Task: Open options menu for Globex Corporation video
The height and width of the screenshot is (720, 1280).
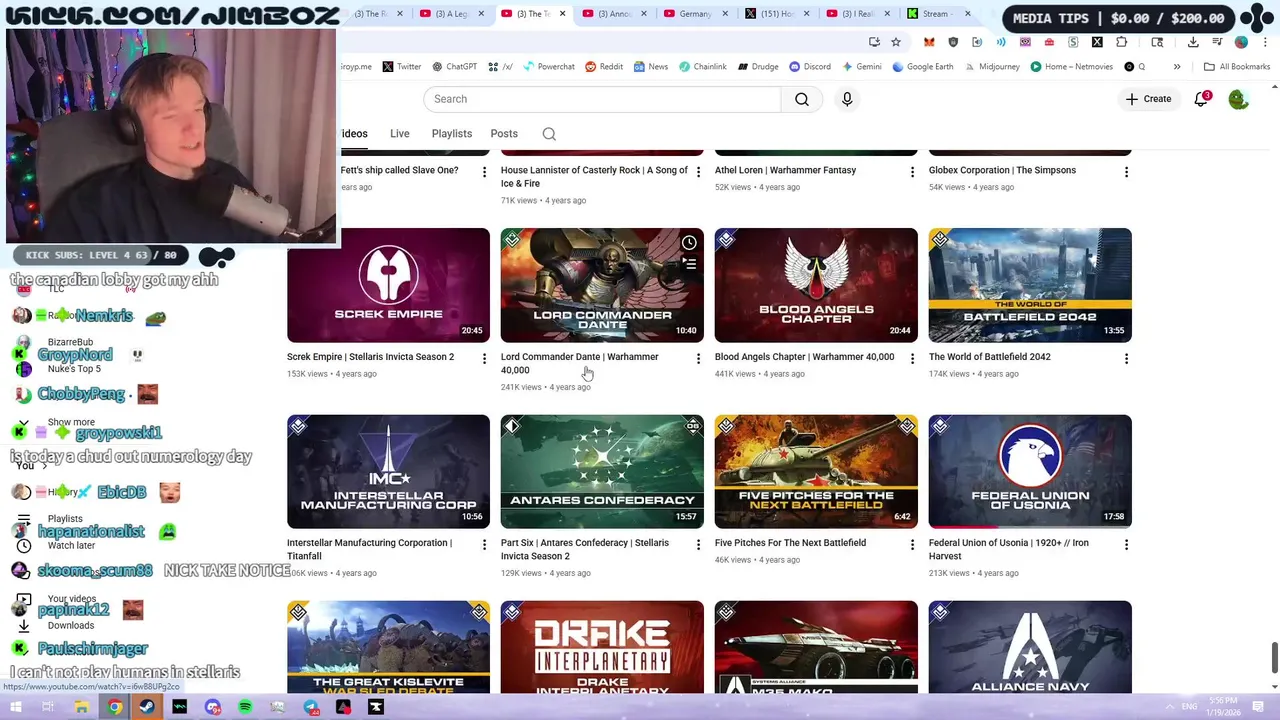Action: click(x=1126, y=172)
